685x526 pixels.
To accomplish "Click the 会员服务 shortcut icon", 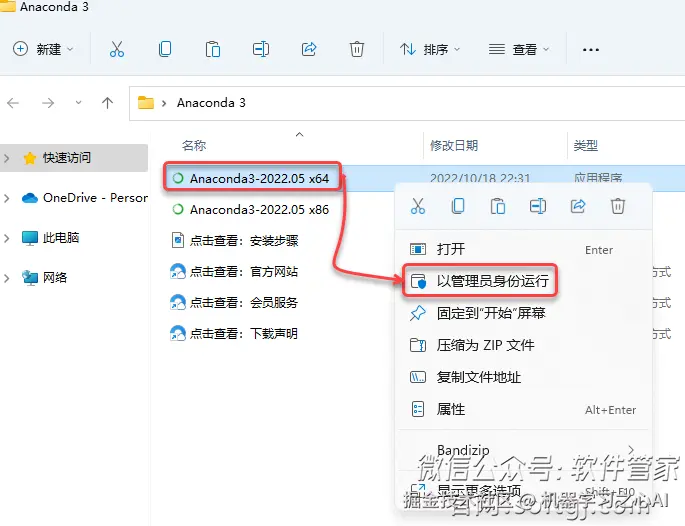I will click(178, 302).
